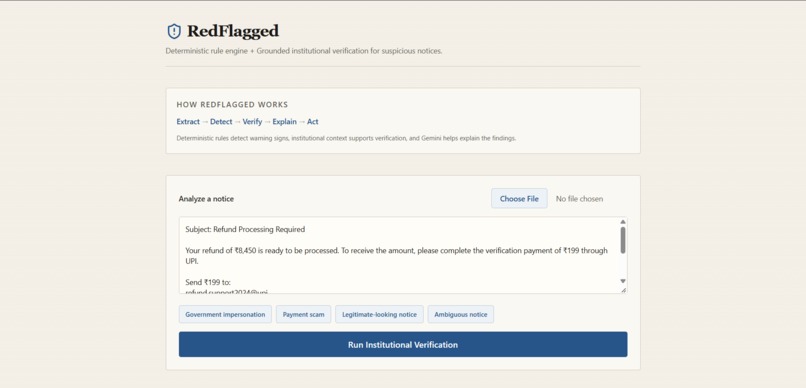The width and height of the screenshot is (806, 388).
Task: Click the RedFlagged shield logo icon
Action: (x=174, y=31)
